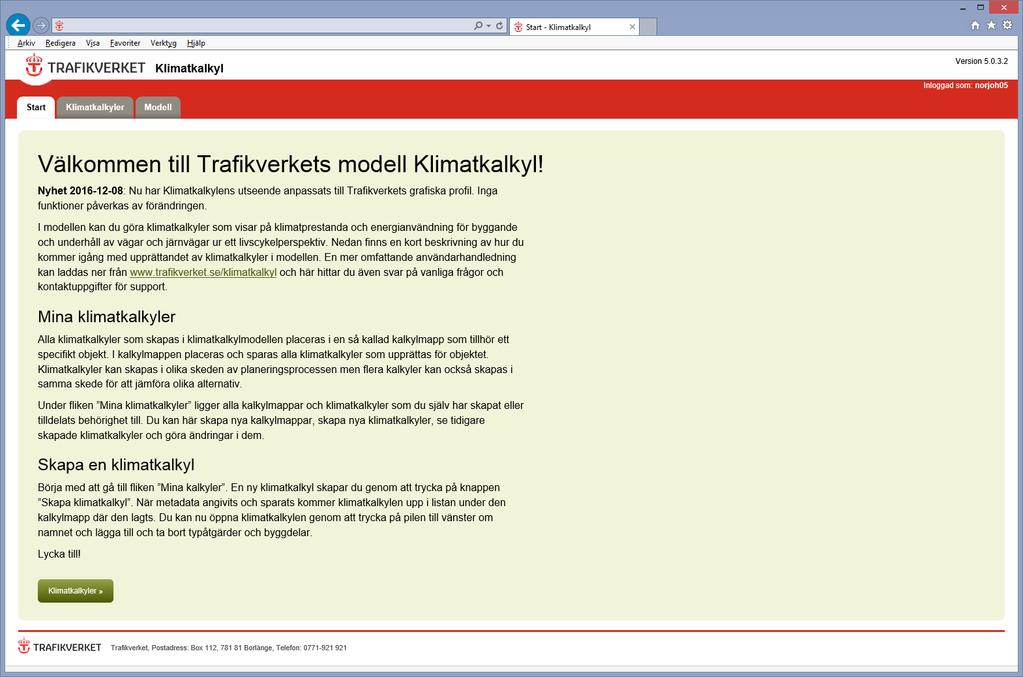Click the browser Home icon

point(975,25)
